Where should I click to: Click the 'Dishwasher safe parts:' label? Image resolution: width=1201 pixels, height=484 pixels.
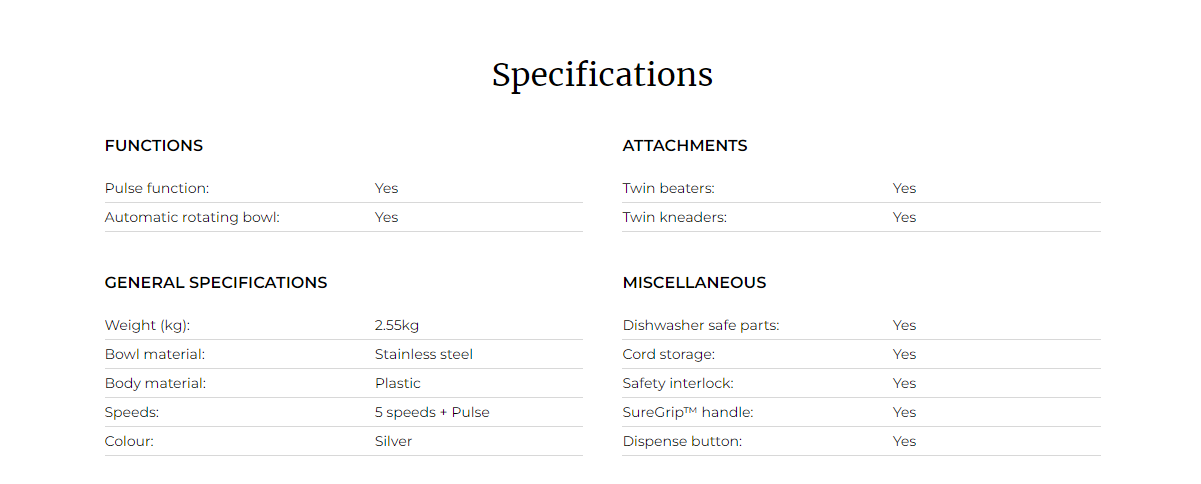(700, 325)
